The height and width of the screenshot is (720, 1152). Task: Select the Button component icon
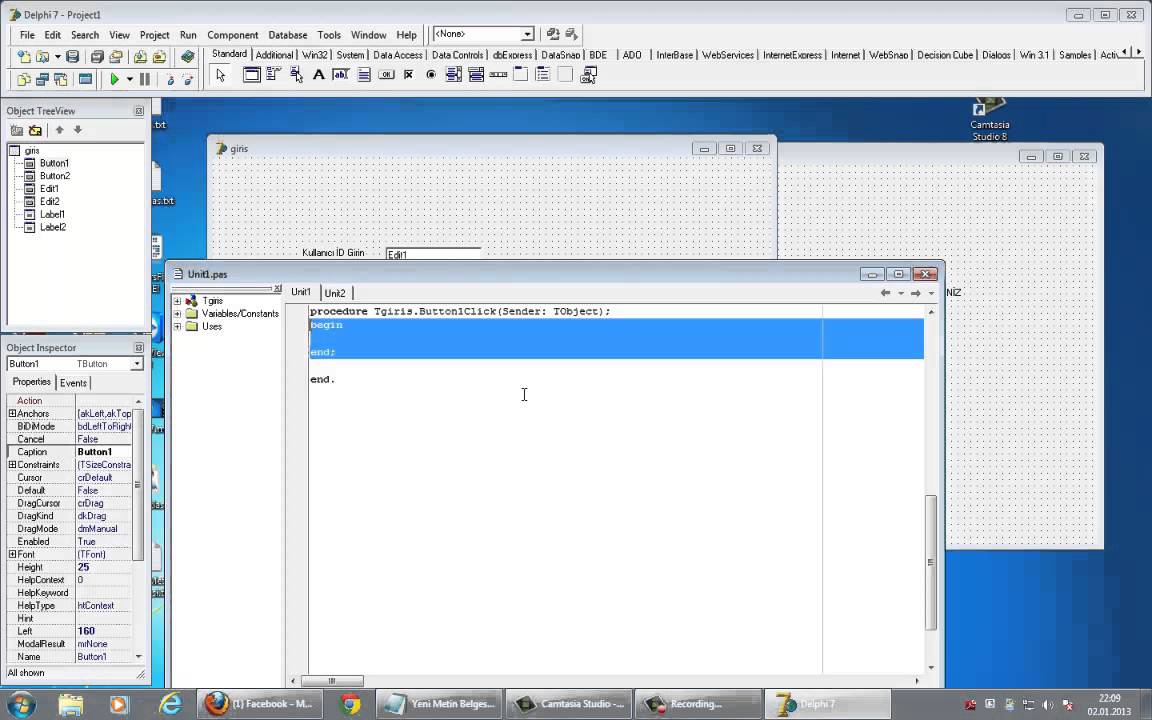click(x=386, y=74)
